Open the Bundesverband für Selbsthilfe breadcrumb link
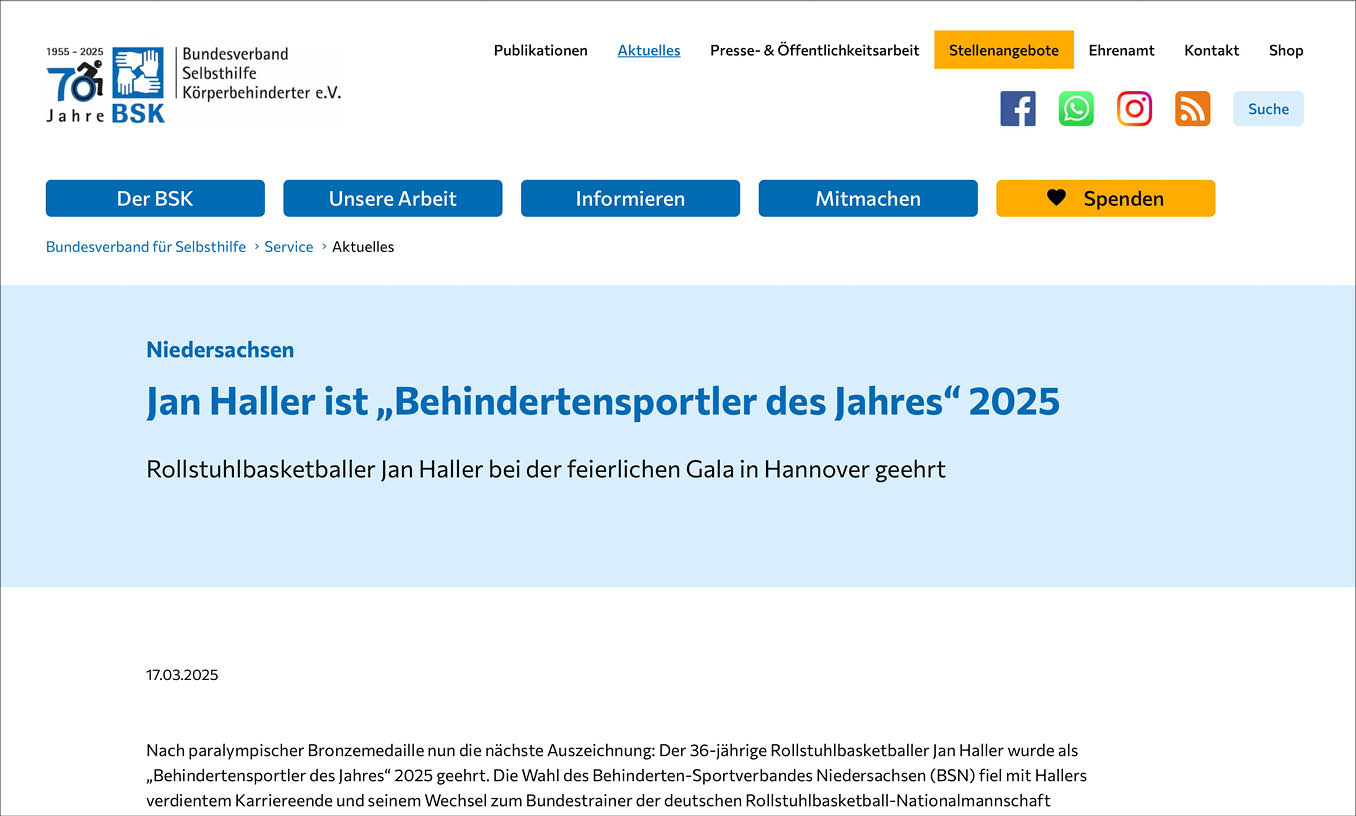The image size is (1356, 816). click(x=146, y=246)
